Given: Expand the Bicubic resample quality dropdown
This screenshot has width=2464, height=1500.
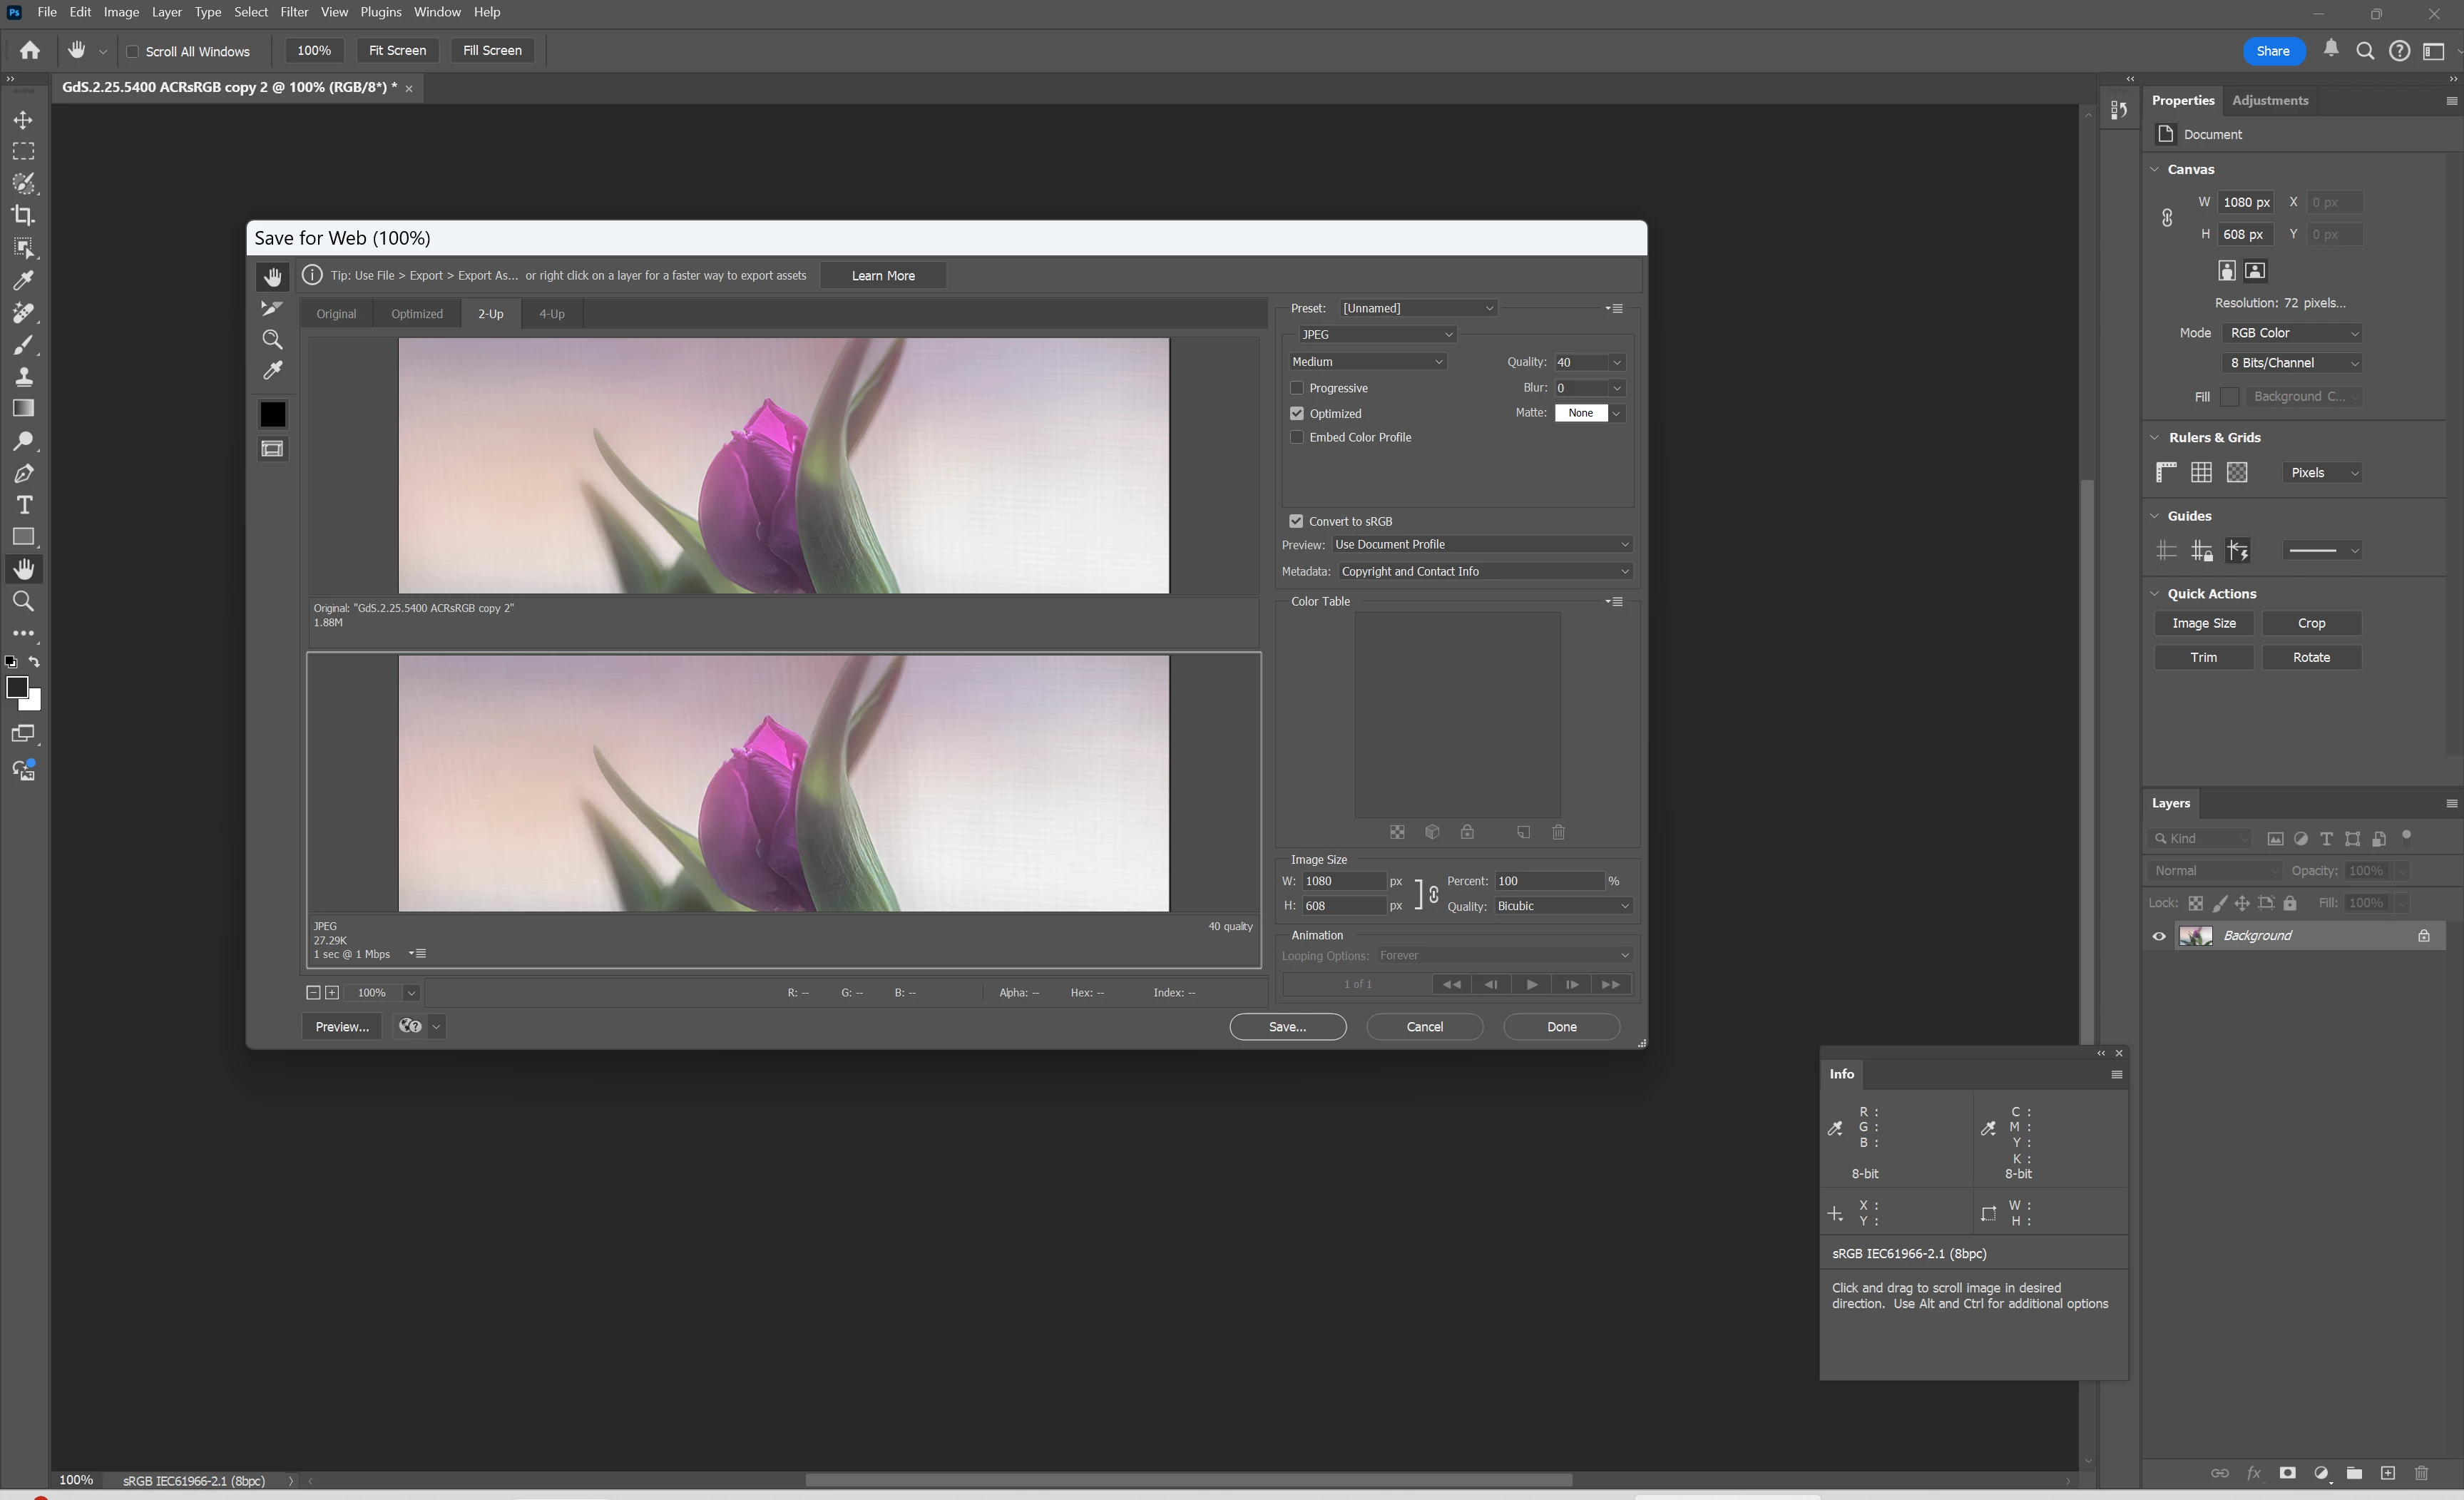Looking at the screenshot, I should (x=1563, y=906).
